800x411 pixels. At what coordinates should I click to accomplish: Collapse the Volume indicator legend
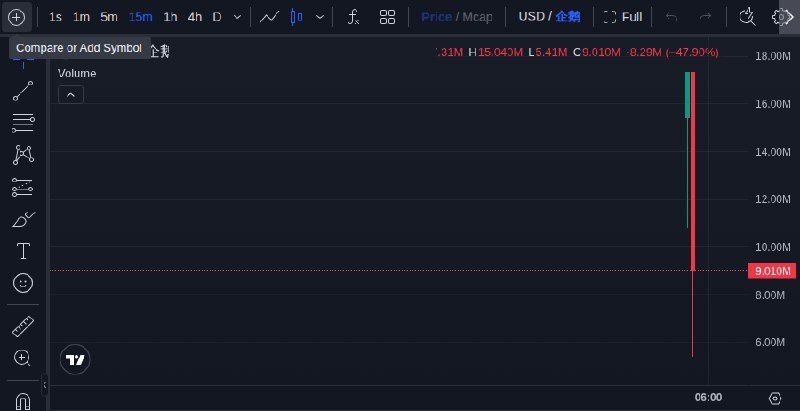tap(71, 95)
